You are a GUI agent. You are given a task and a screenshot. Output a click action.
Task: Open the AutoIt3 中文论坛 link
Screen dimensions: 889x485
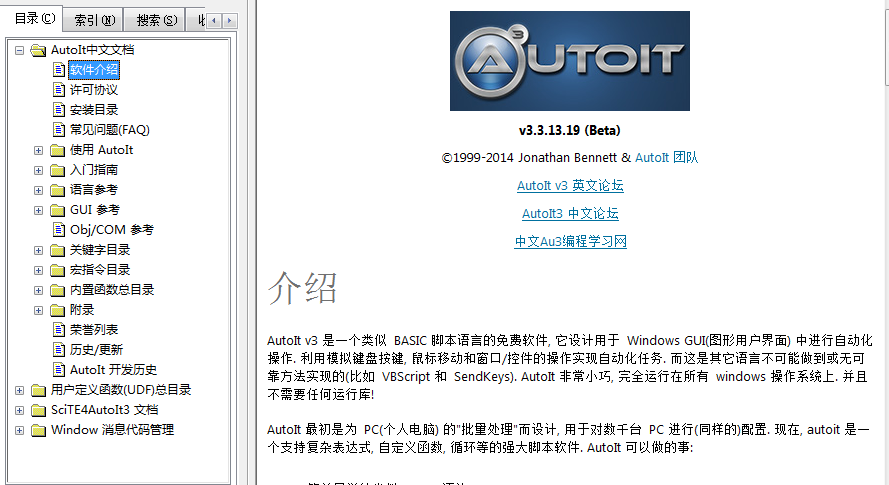570,213
